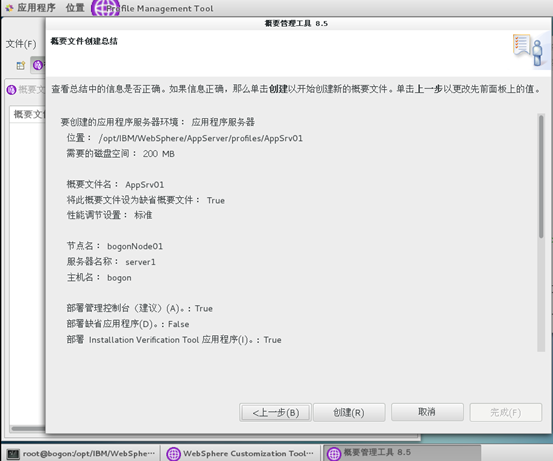Screen dimensions: 553x461
Task: Click the 部署管理控制台 True line
Action: click(140, 308)
